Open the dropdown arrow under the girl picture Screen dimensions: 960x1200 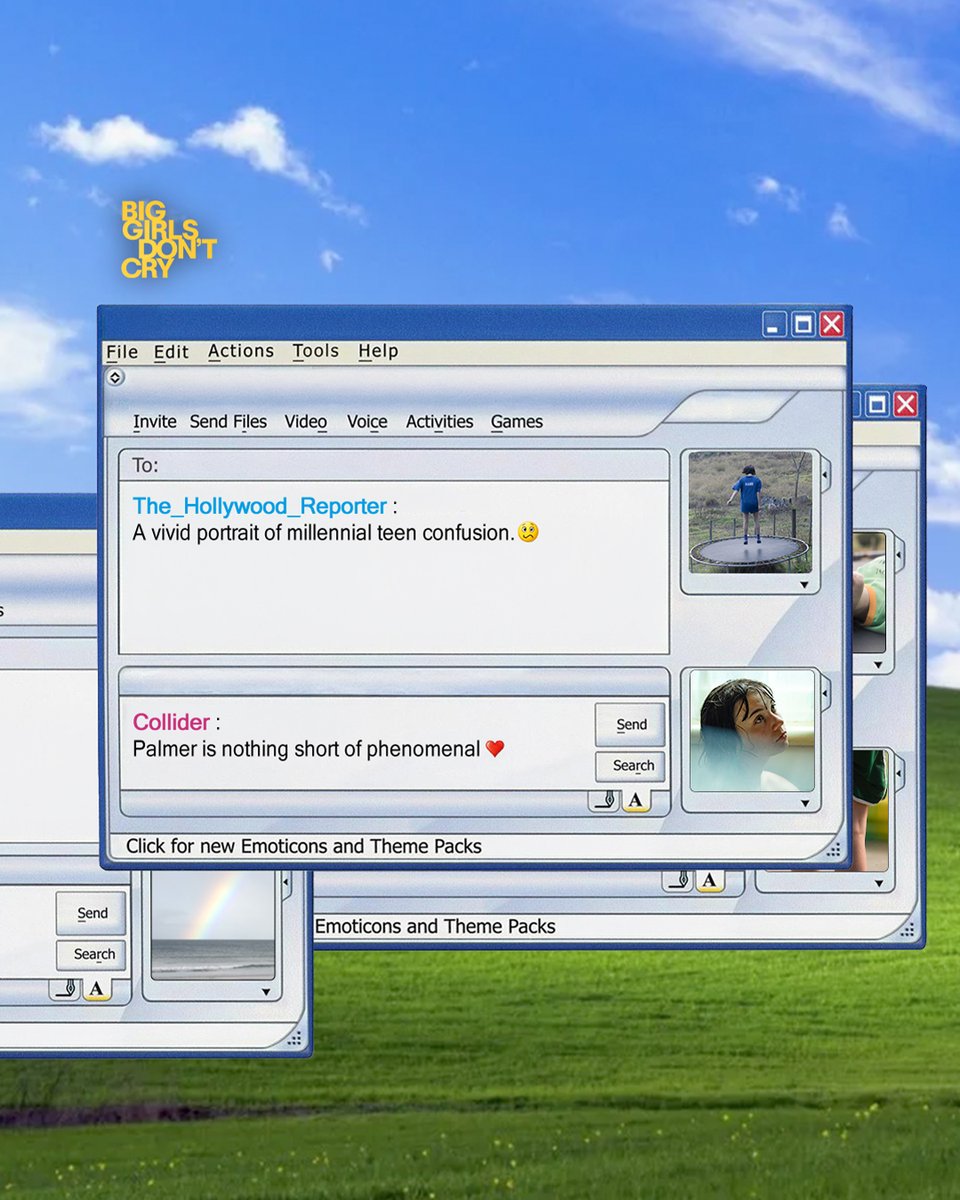805,803
